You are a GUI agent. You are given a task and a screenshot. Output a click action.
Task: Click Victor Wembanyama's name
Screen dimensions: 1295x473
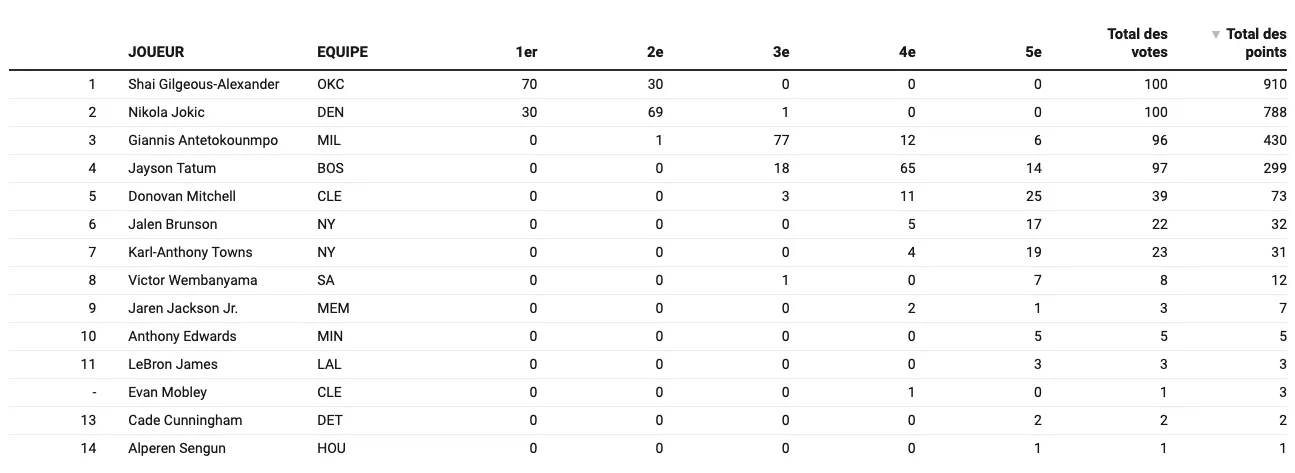[x=193, y=280]
